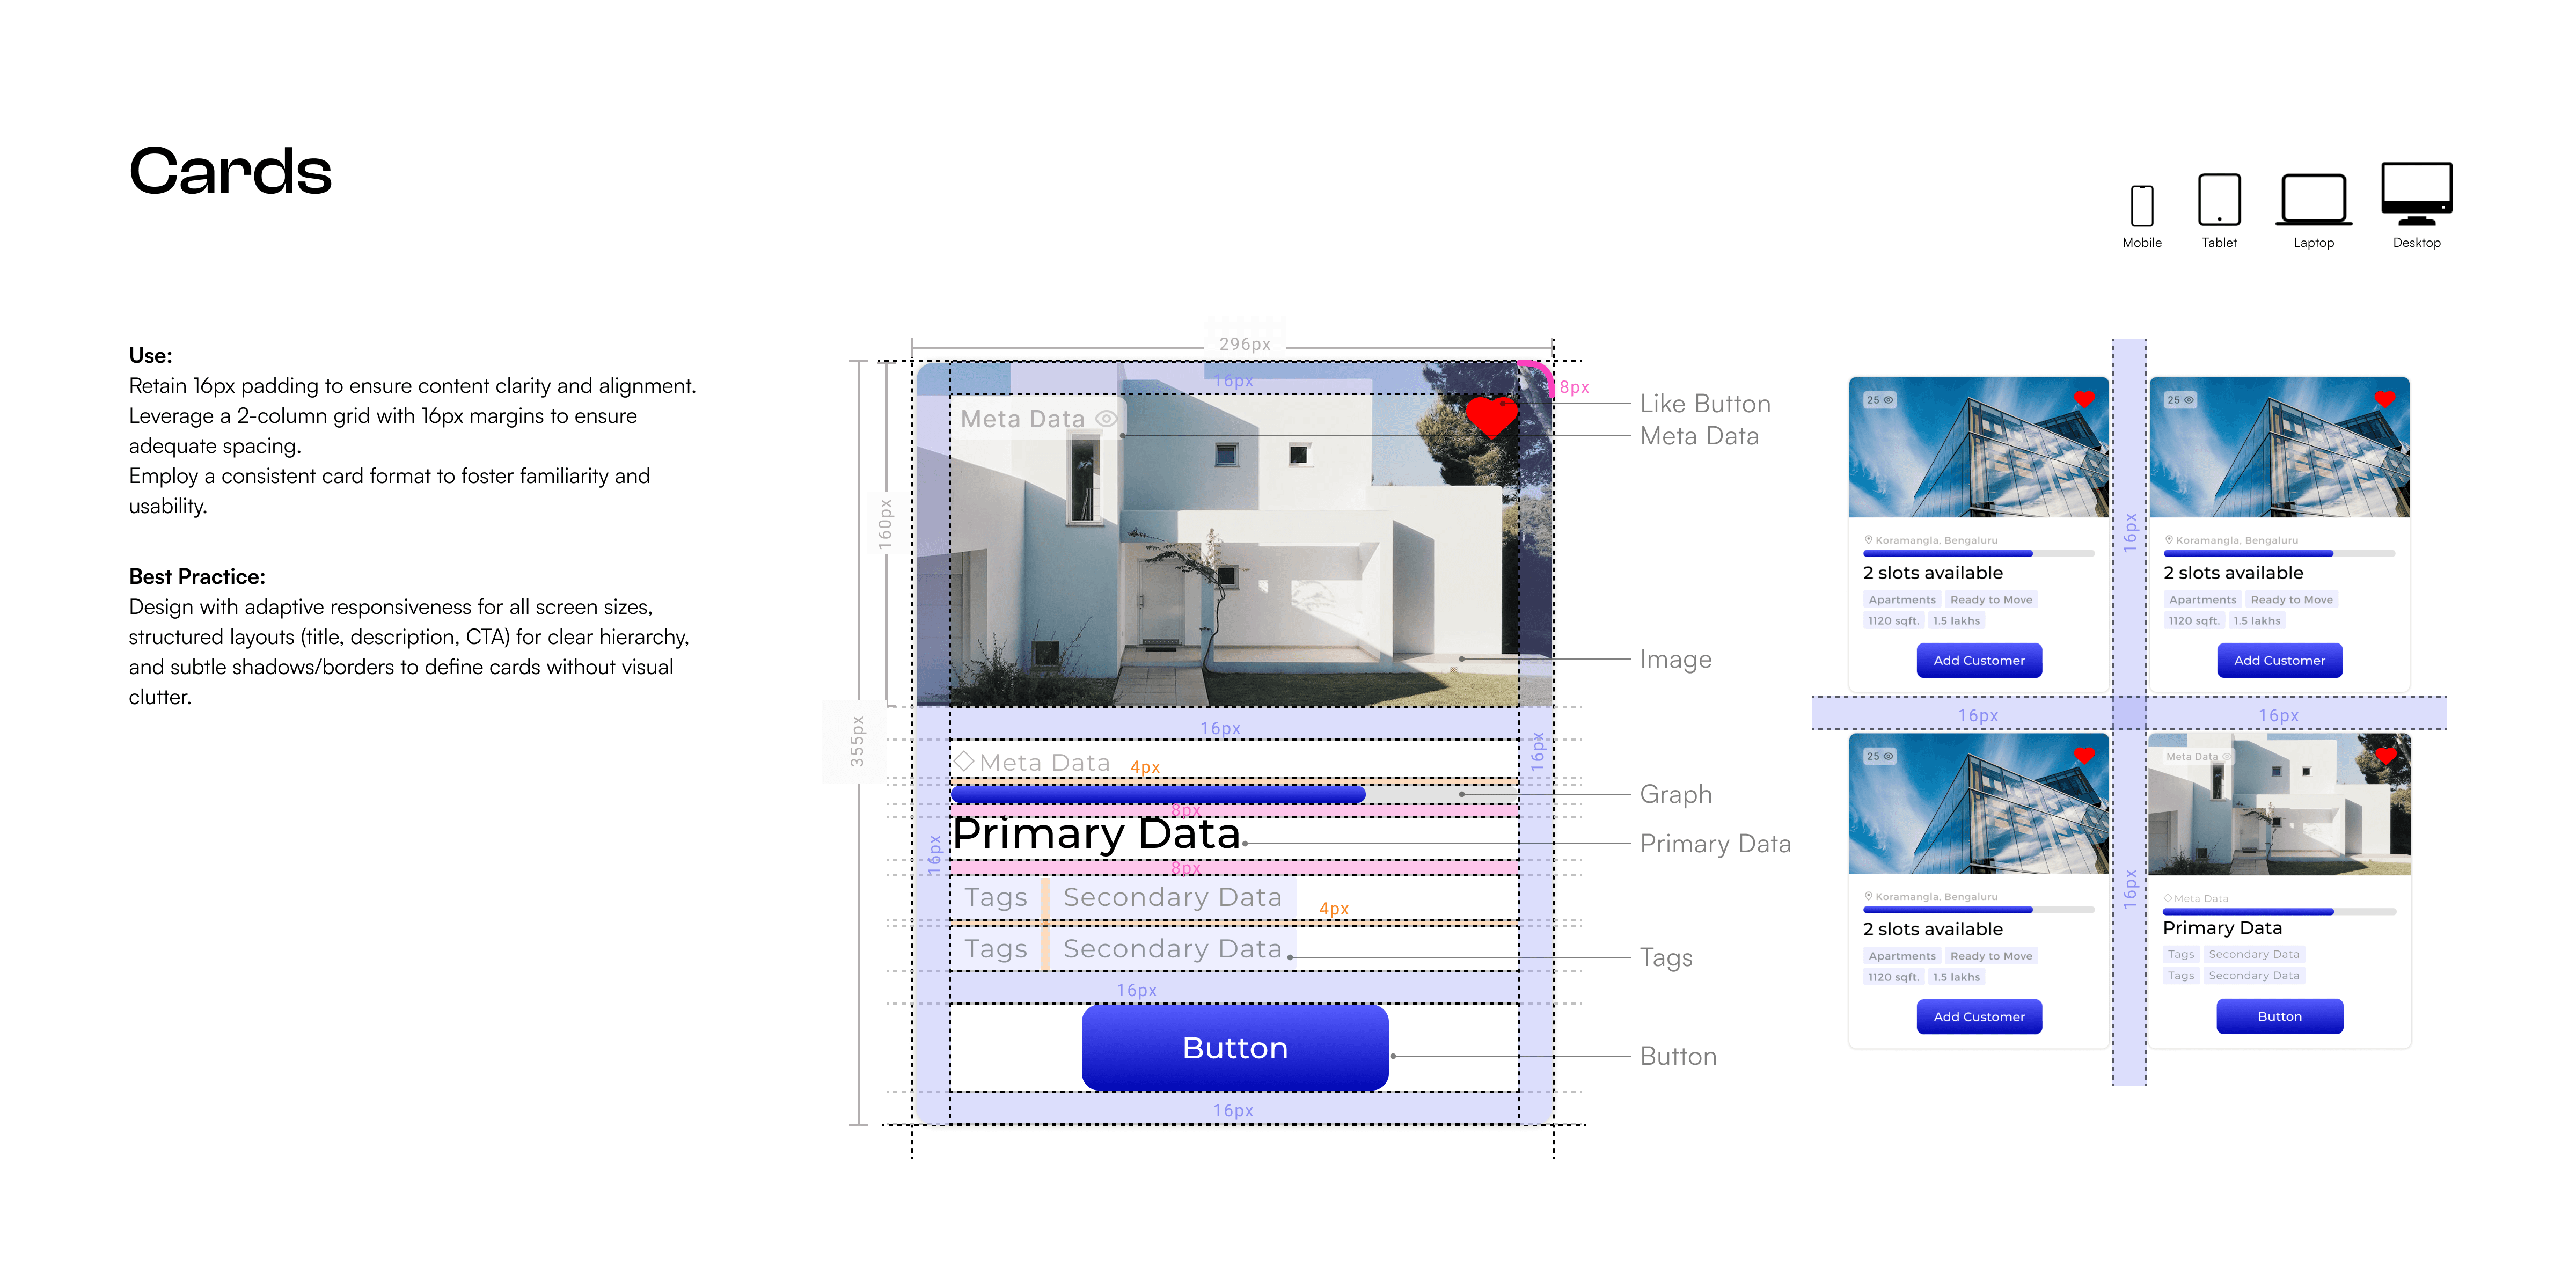The height and width of the screenshot is (1288, 2576).
Task: Select the Laptop device icon
Action: tap(2313, 200)
